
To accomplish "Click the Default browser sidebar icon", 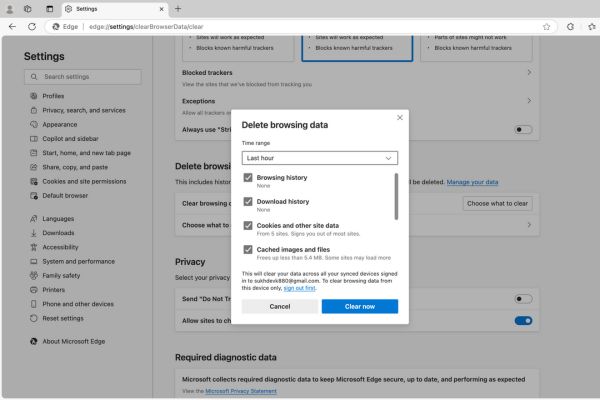I will [x=34, y=196].
